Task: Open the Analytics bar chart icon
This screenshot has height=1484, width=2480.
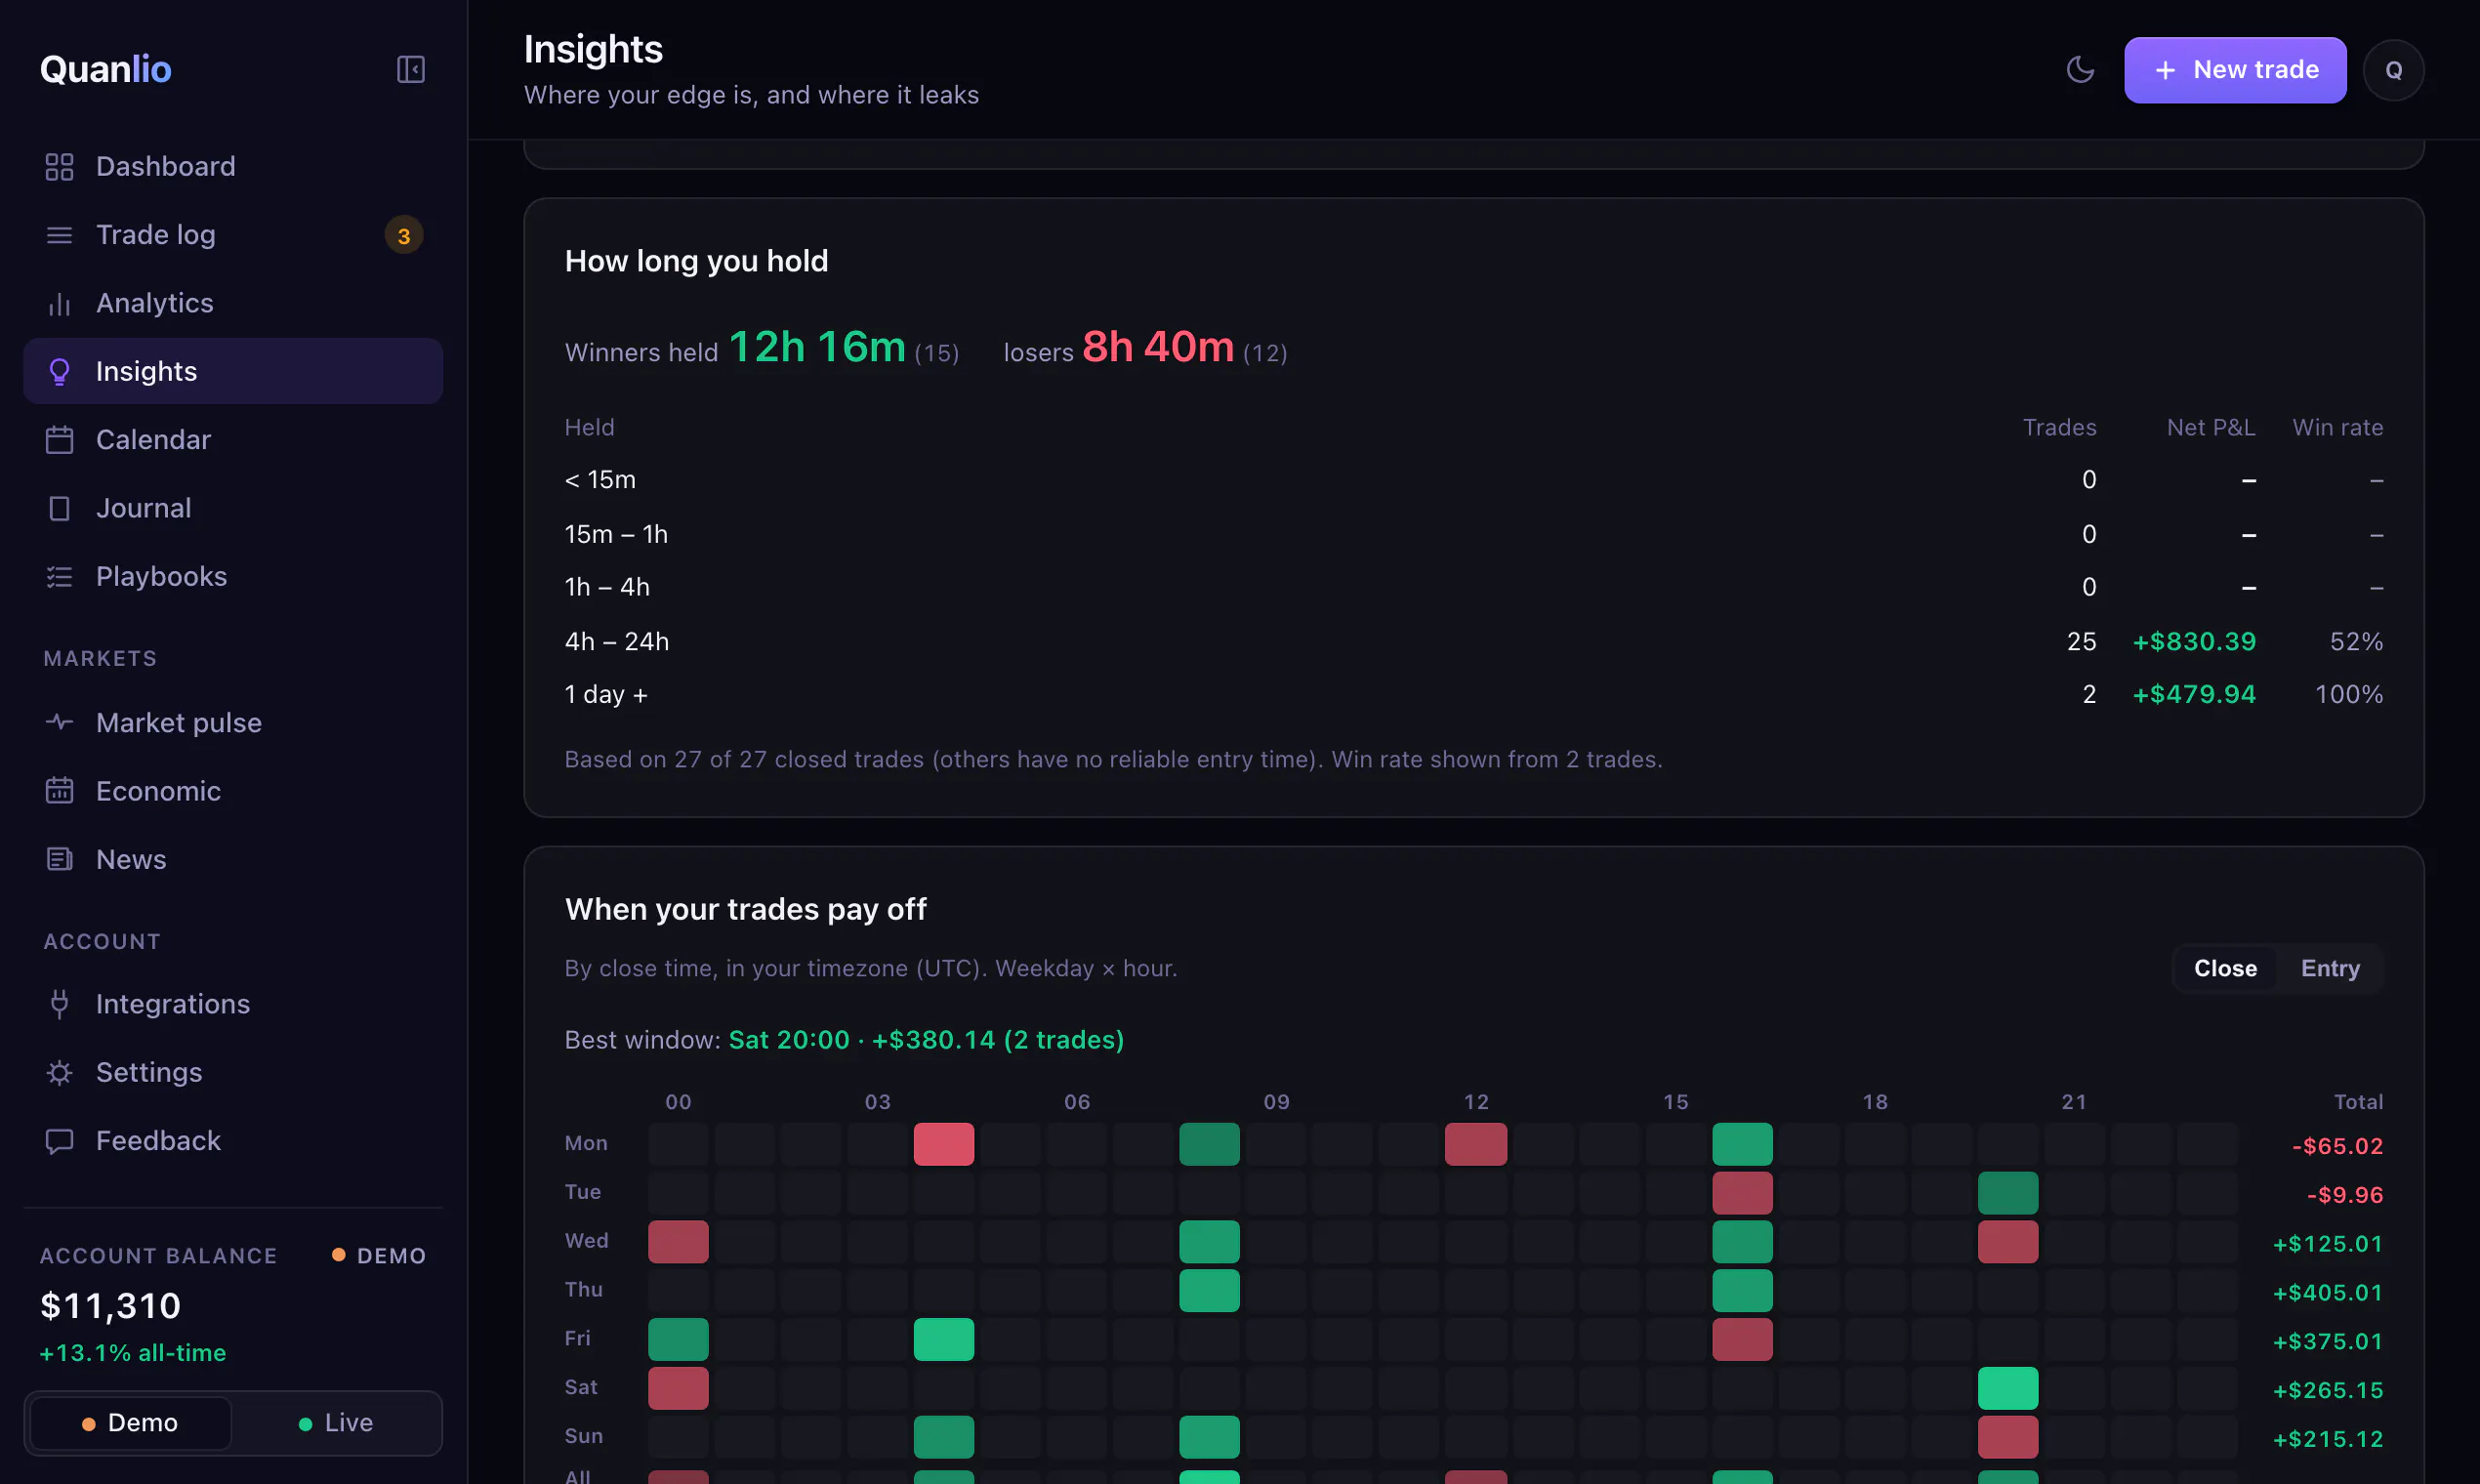Action: click(x=59, y=303)
